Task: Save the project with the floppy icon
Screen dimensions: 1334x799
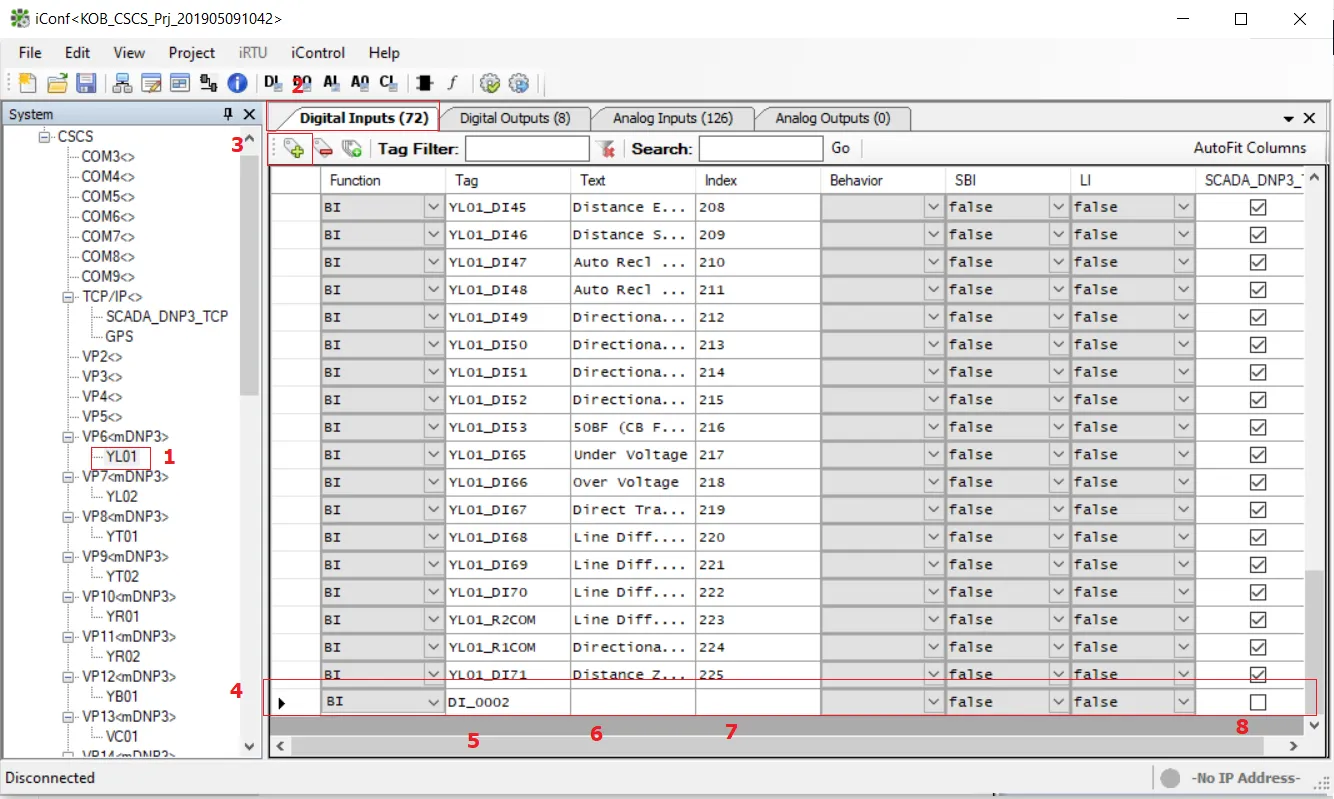Action: [x=86, y=83]
